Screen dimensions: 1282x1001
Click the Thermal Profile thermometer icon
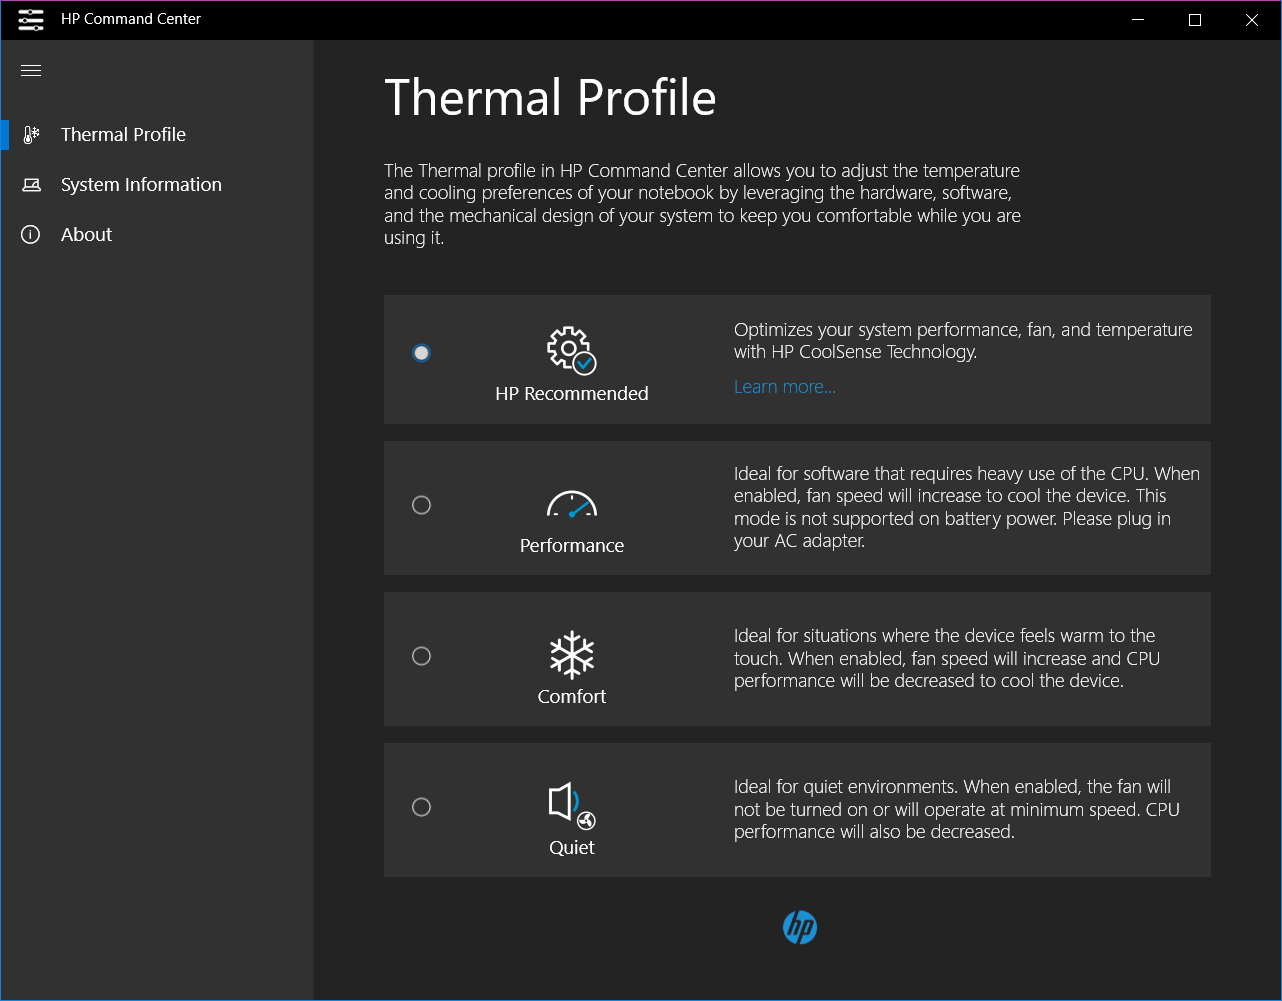31,135
